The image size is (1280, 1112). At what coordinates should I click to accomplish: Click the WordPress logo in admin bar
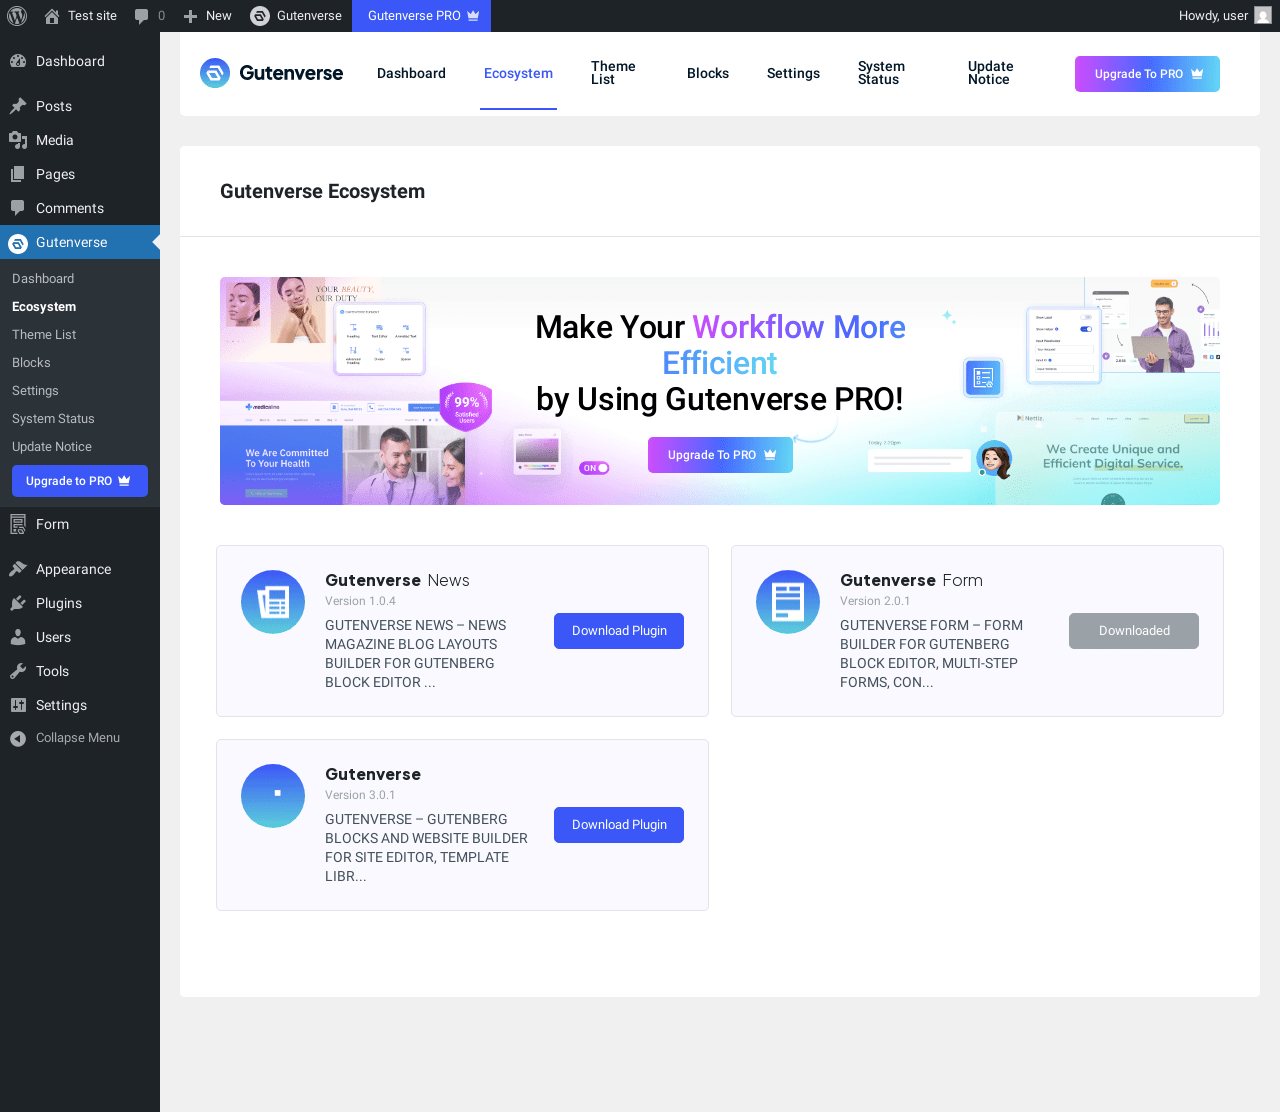coord(17,16)
